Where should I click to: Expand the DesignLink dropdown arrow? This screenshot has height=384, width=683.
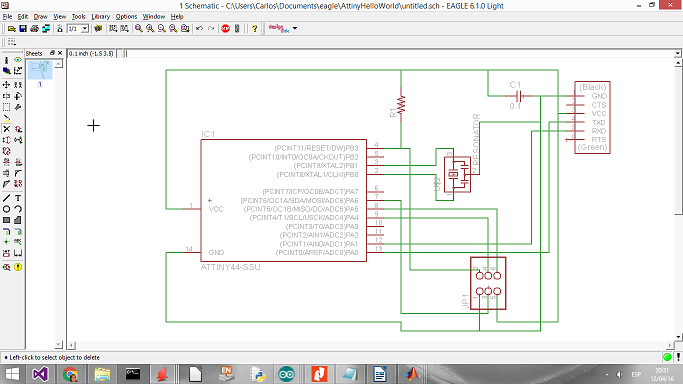[x=295, y=28]
